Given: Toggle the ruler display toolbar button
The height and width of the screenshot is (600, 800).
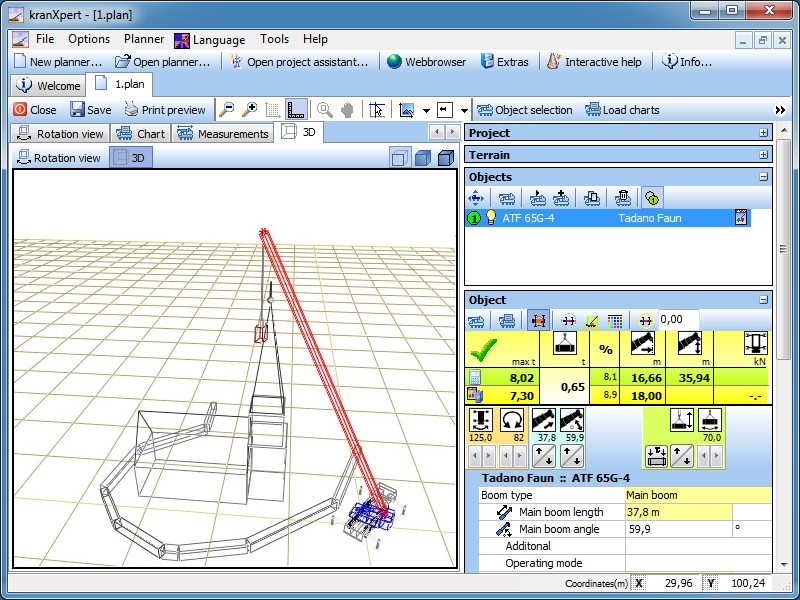Looking at the screenshot, I should coord(295,110).
